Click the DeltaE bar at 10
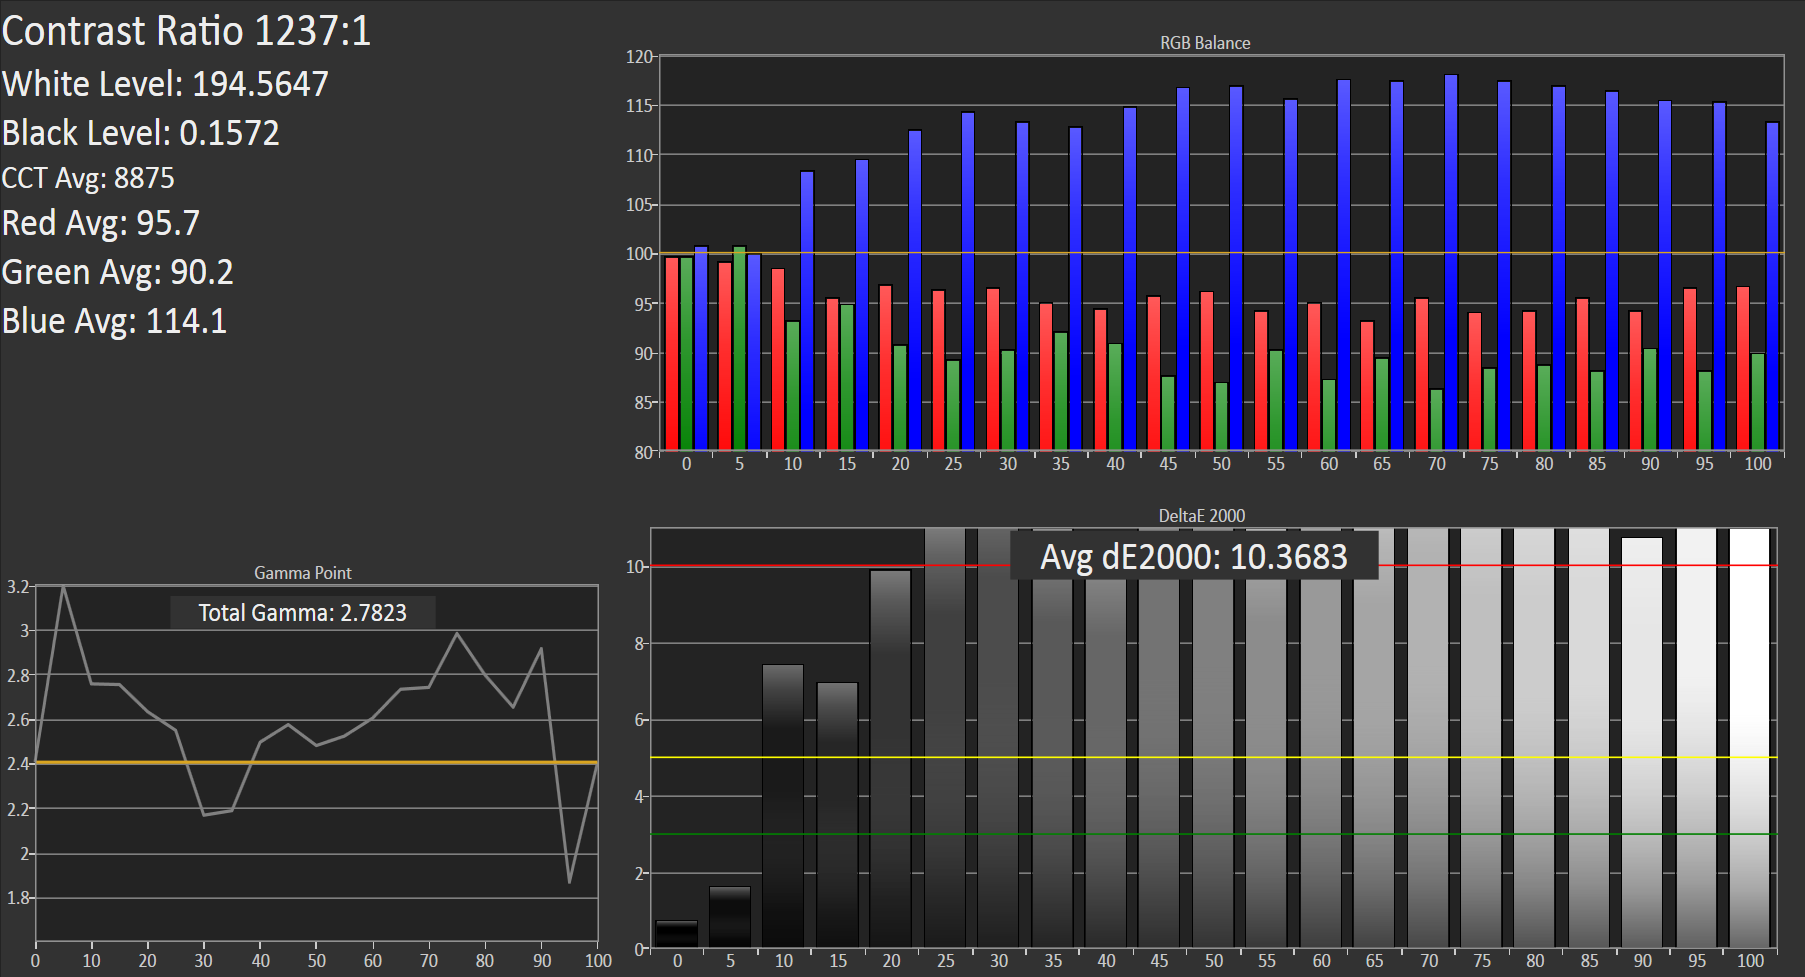 click(783, 806)
